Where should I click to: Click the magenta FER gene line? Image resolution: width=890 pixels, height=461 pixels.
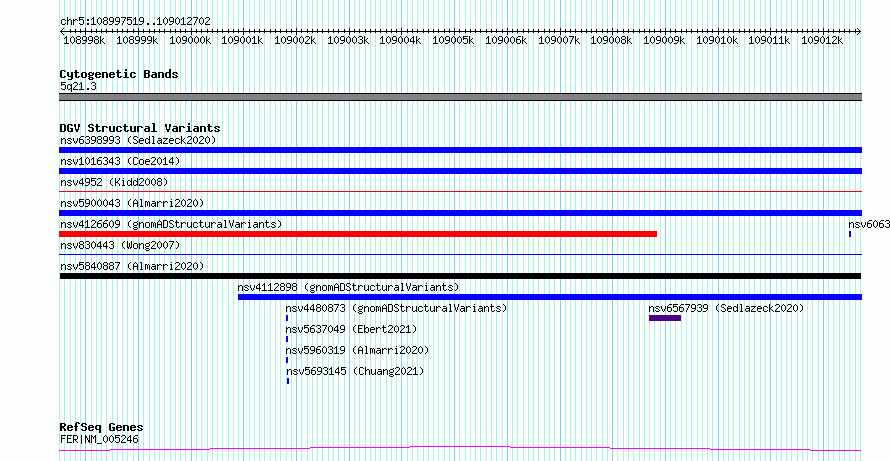[460, 449]
